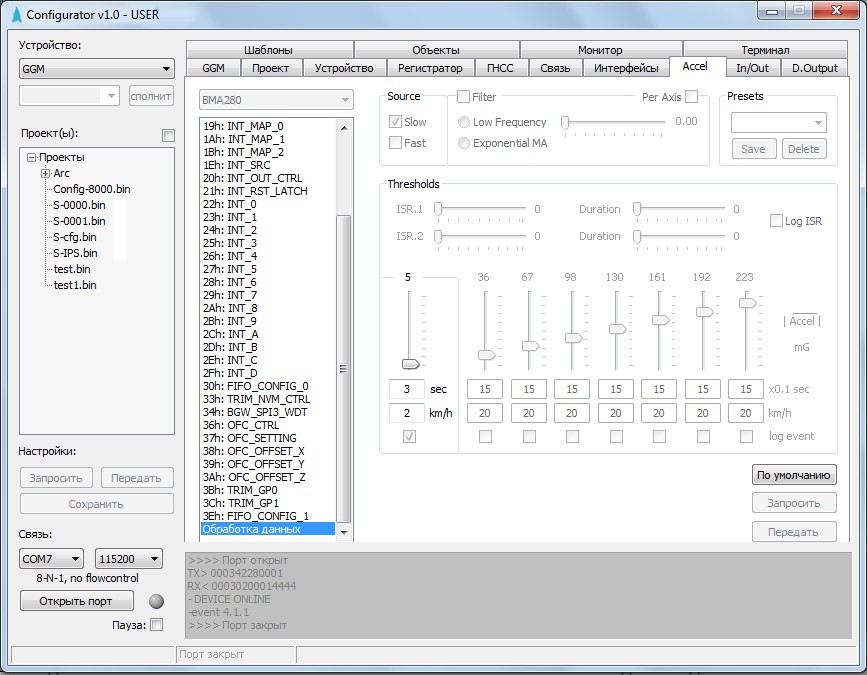867x675 pixels.
Task: Click the Открыть порт button
Action: click(76, 601)
